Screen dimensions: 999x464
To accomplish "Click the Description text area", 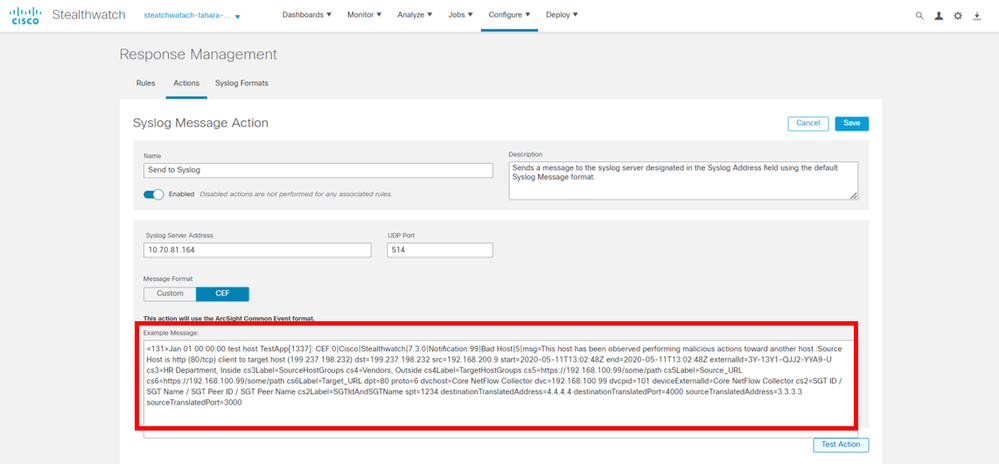I will (x=683, y=180).
